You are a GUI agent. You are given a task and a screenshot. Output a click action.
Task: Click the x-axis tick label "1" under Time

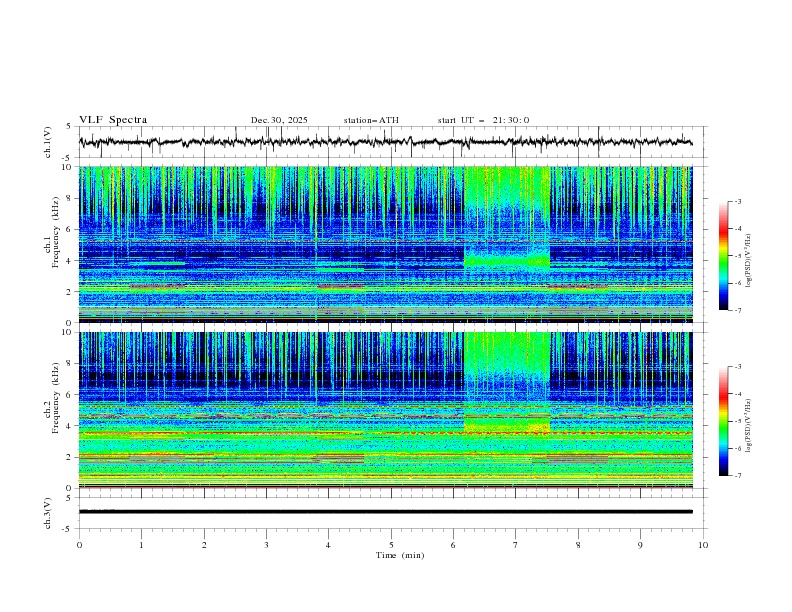[x=141, y=545]
